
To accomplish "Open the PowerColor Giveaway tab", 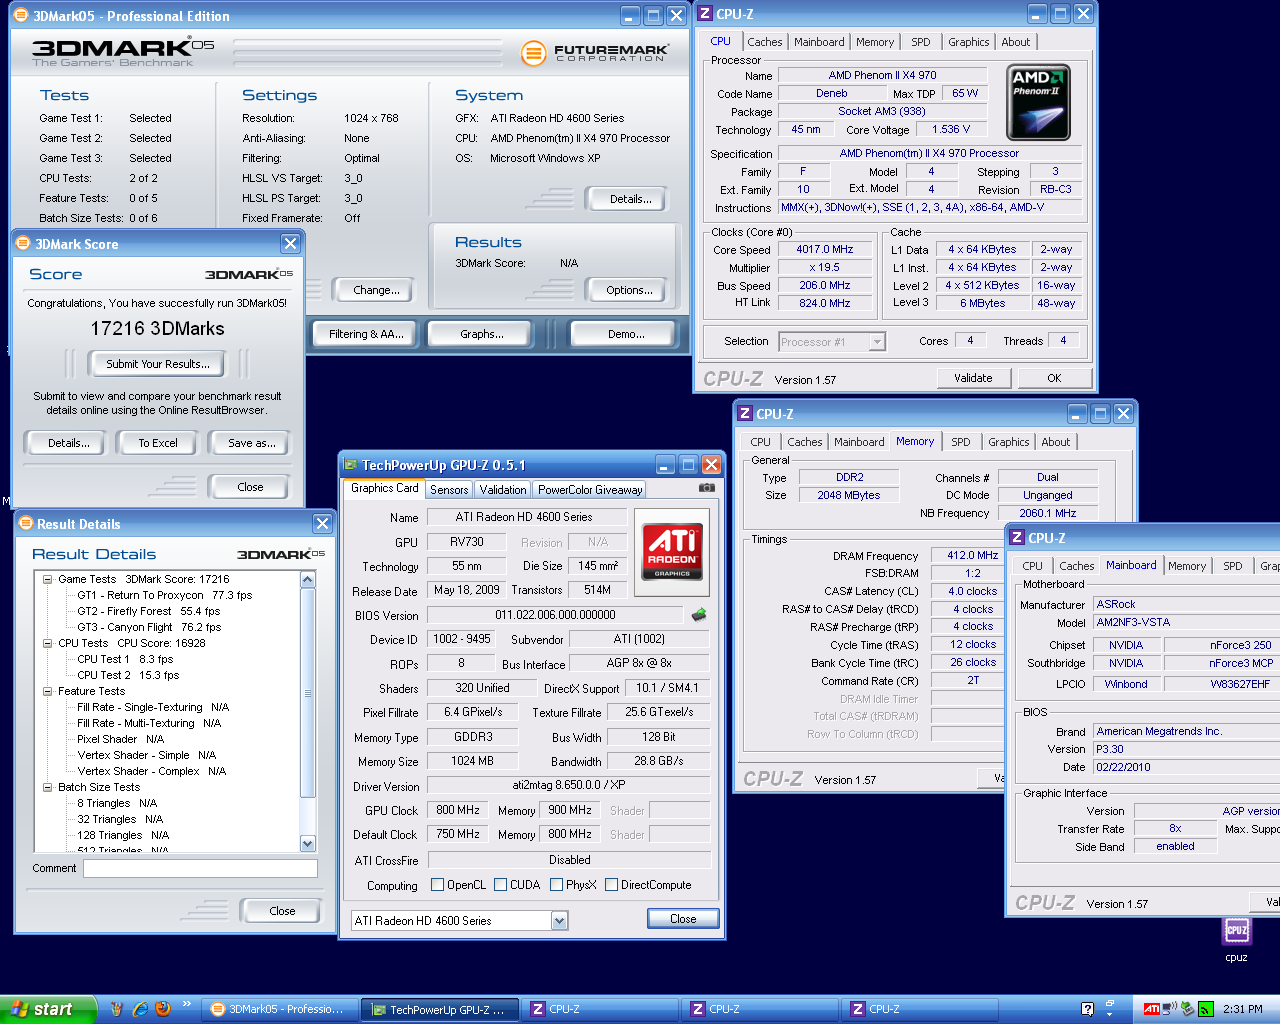I will pos(589,490).
